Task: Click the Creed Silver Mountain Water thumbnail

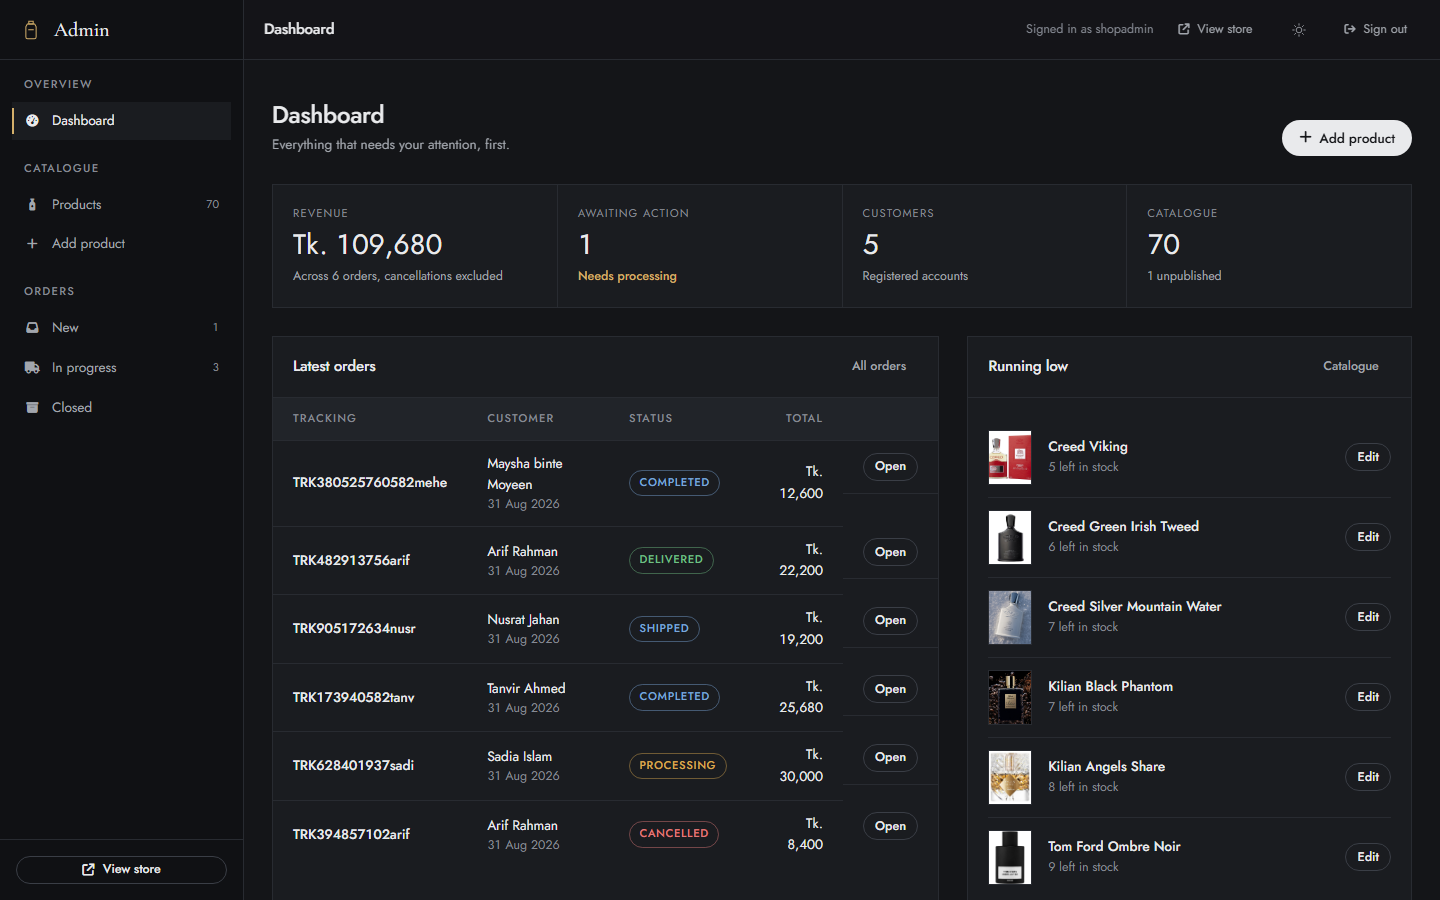Action: tap(1010, 617)
